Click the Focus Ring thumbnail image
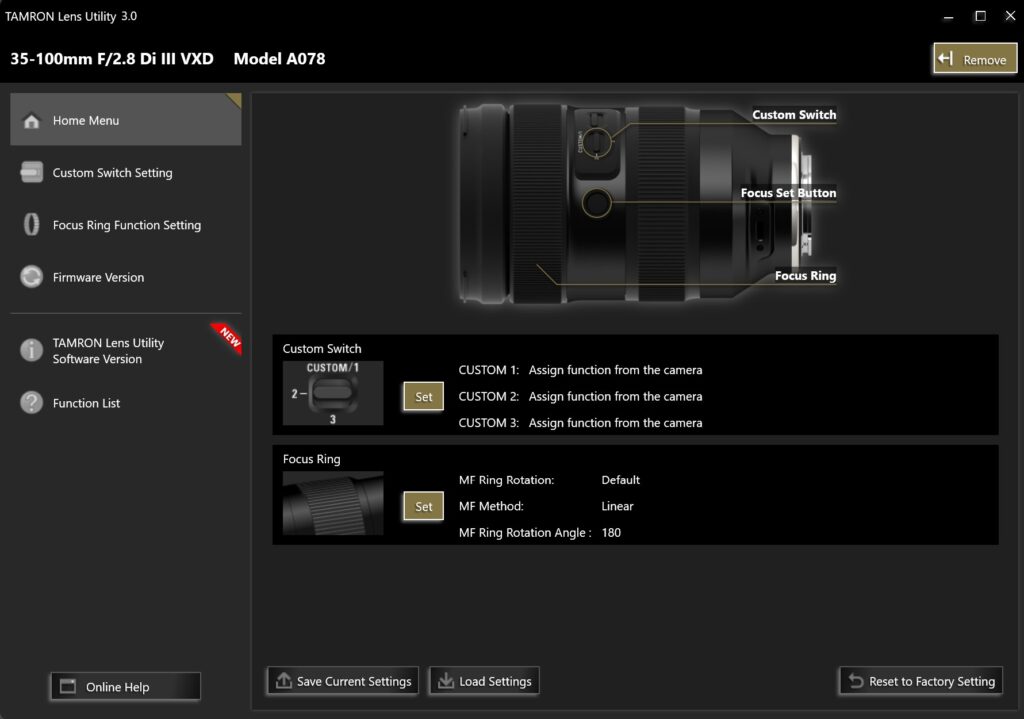Screen dimensions: 1024x719 [333, 503]
